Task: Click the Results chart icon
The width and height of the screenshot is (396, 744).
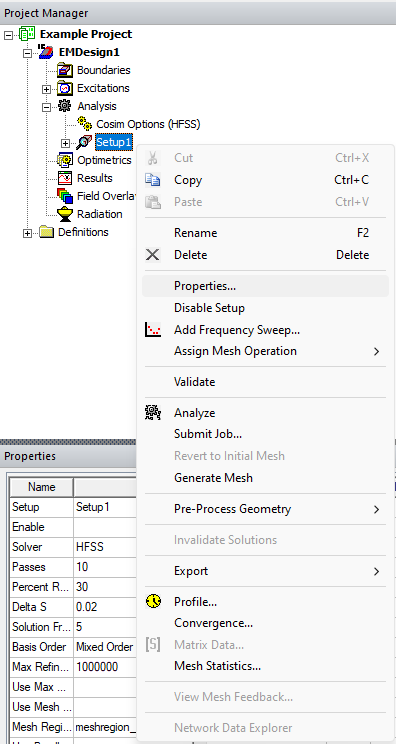Action: [x=65, y=178]
